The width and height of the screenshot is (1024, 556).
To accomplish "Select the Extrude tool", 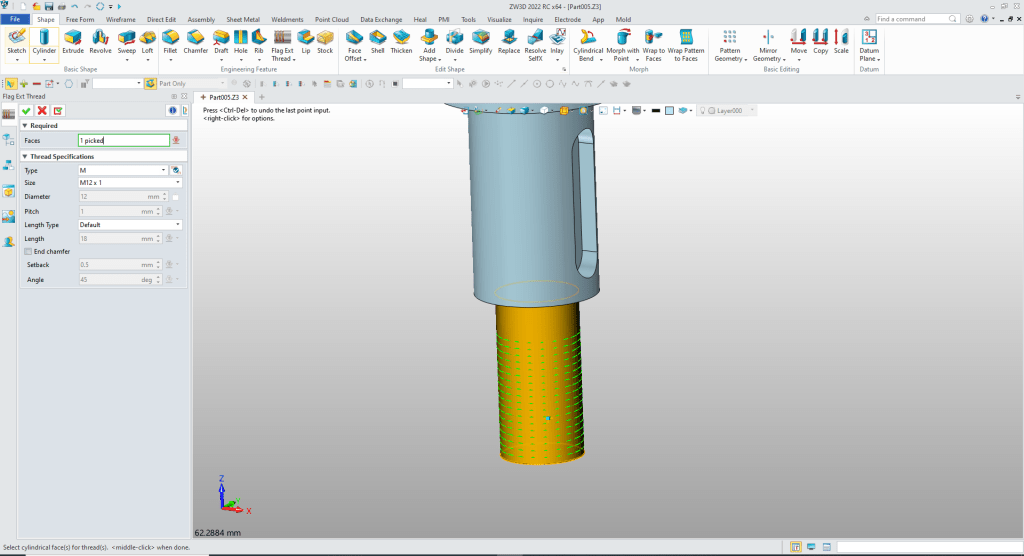I will [x=73, y=41].
